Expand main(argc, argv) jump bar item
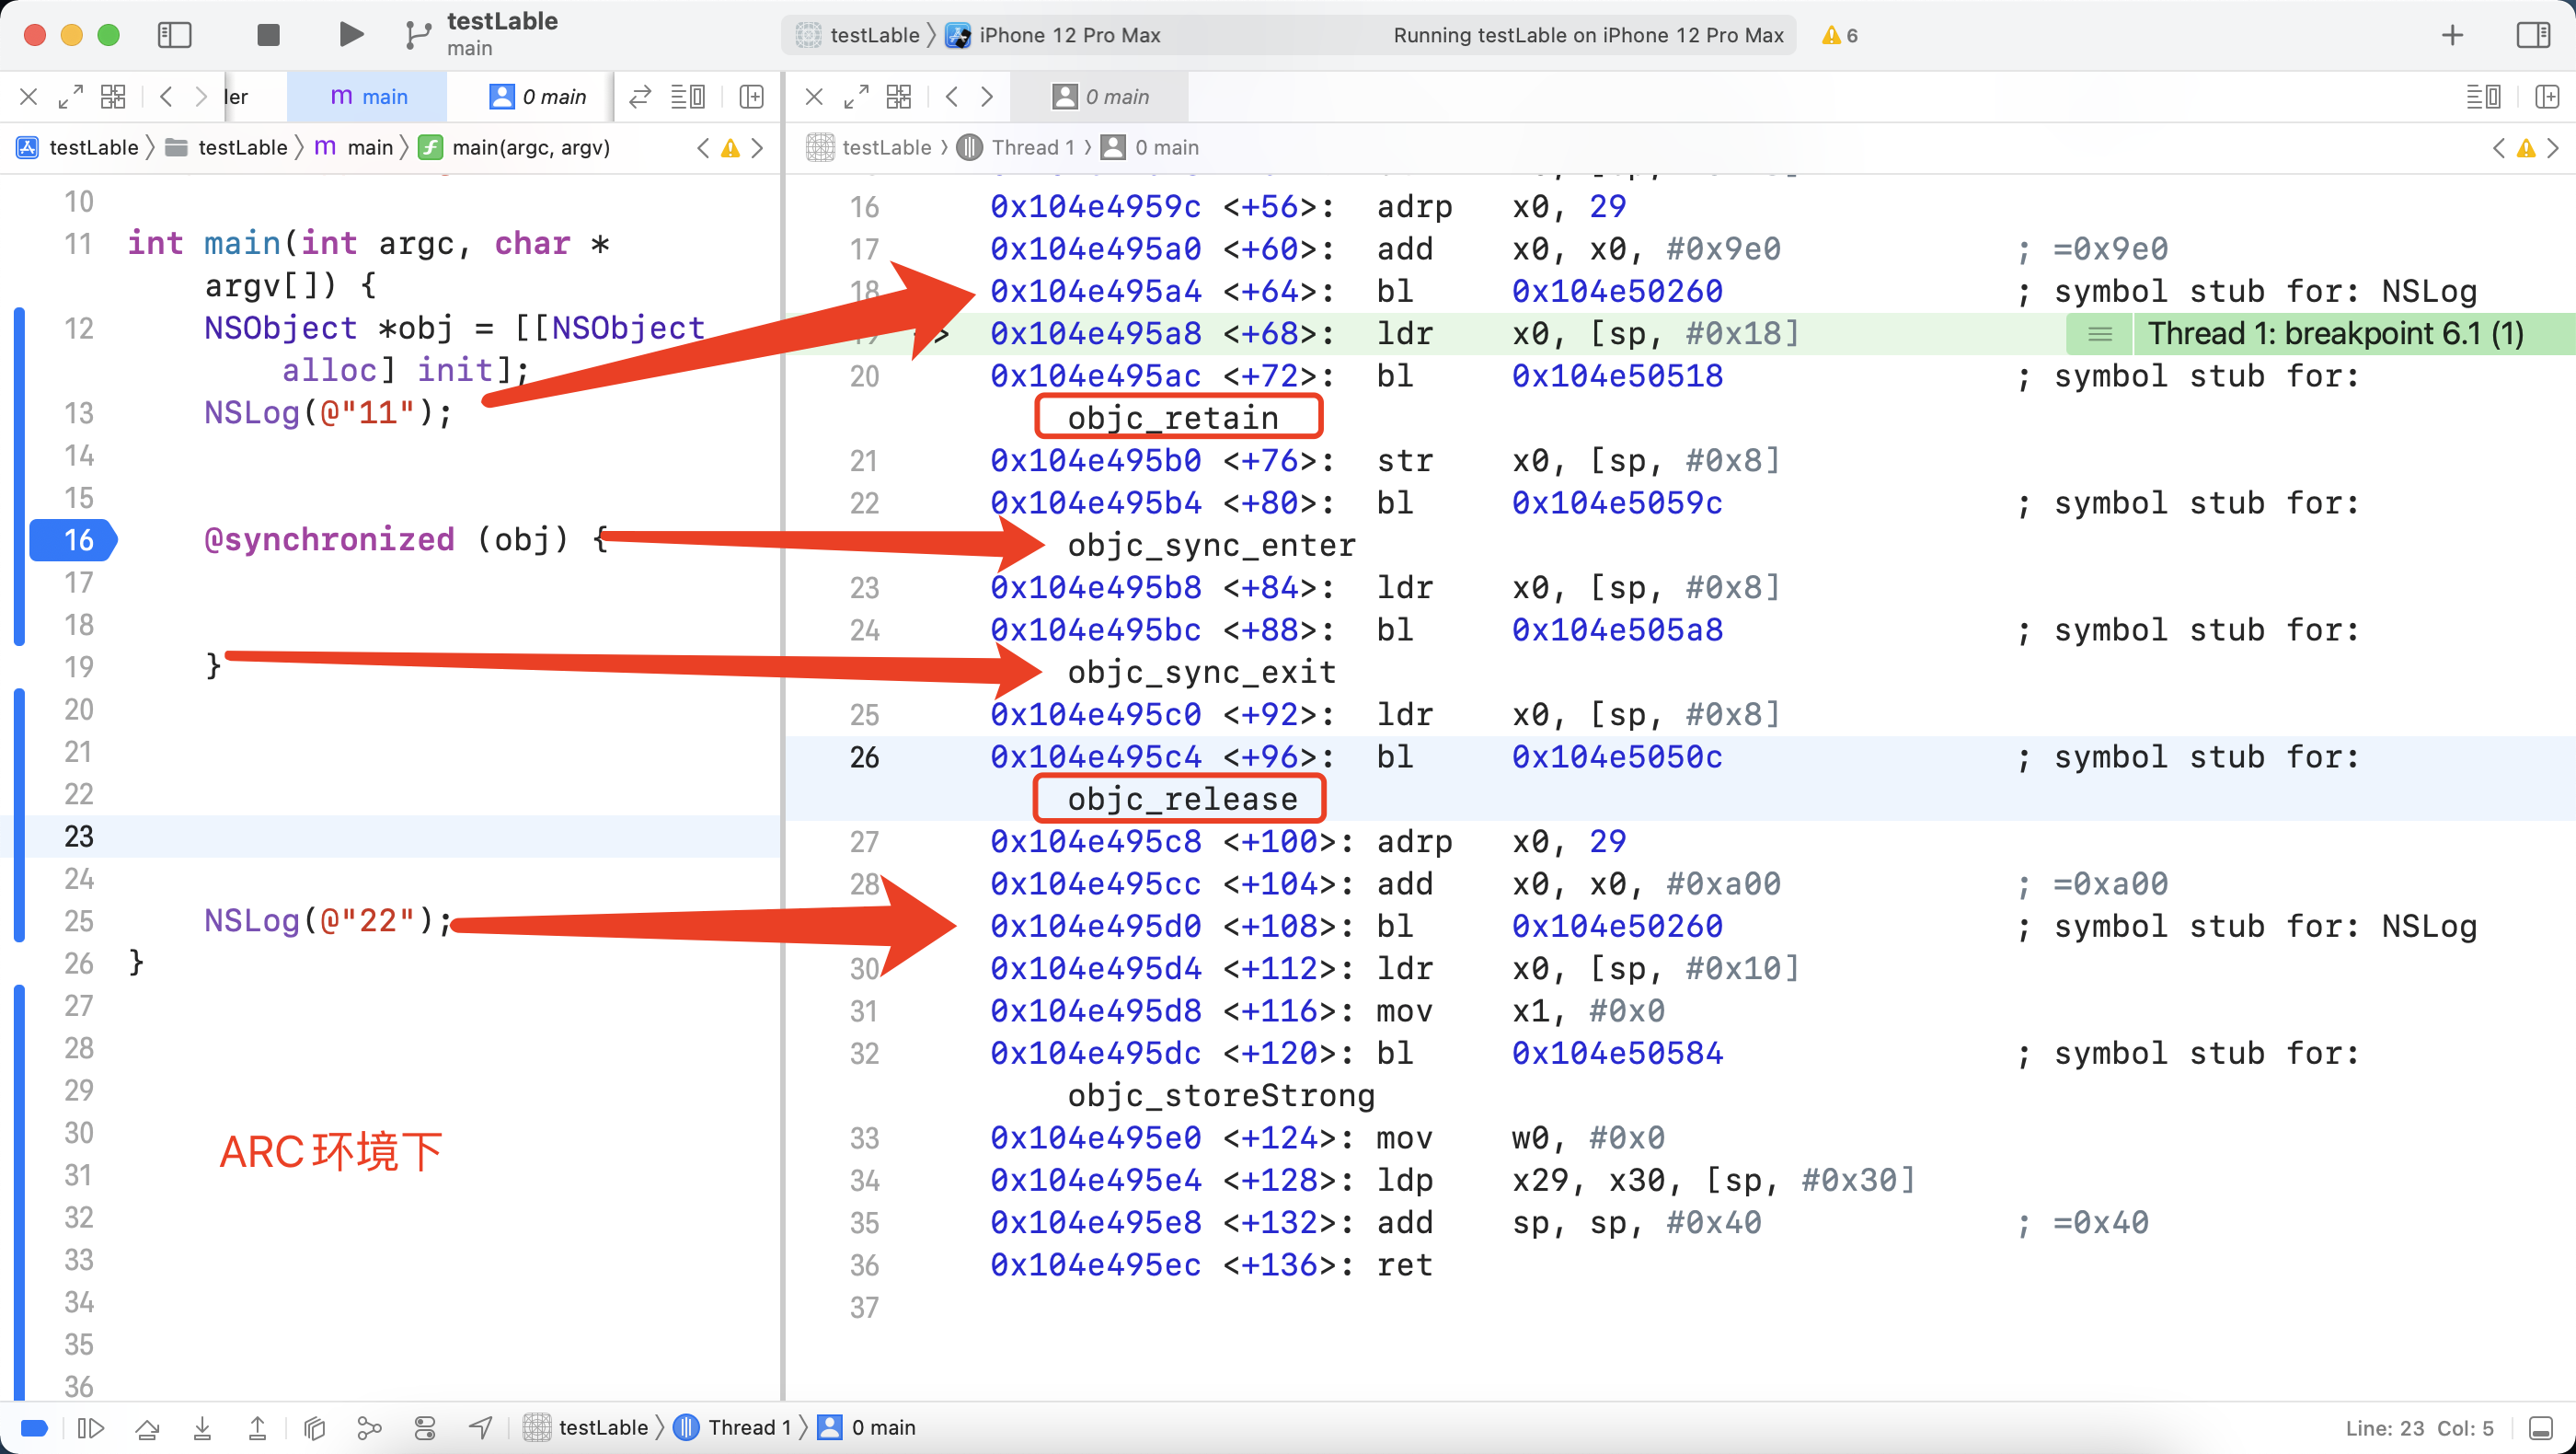 click(x=530, y=148)
